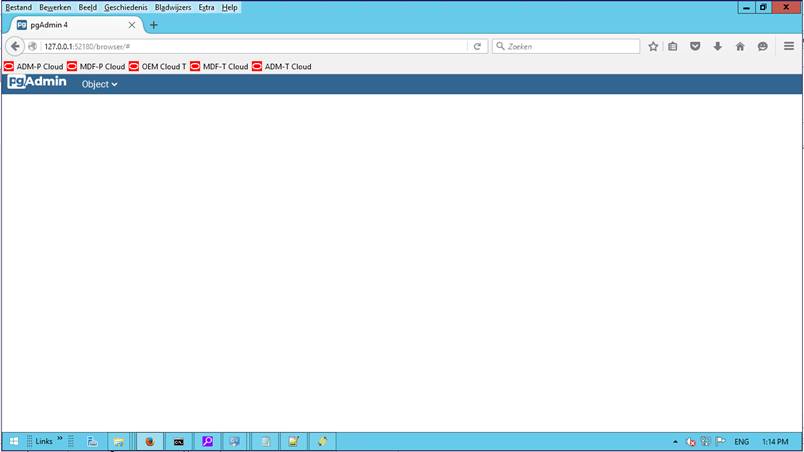
Task: Open the Geschiedenis menu
Action: click(126, 7)
